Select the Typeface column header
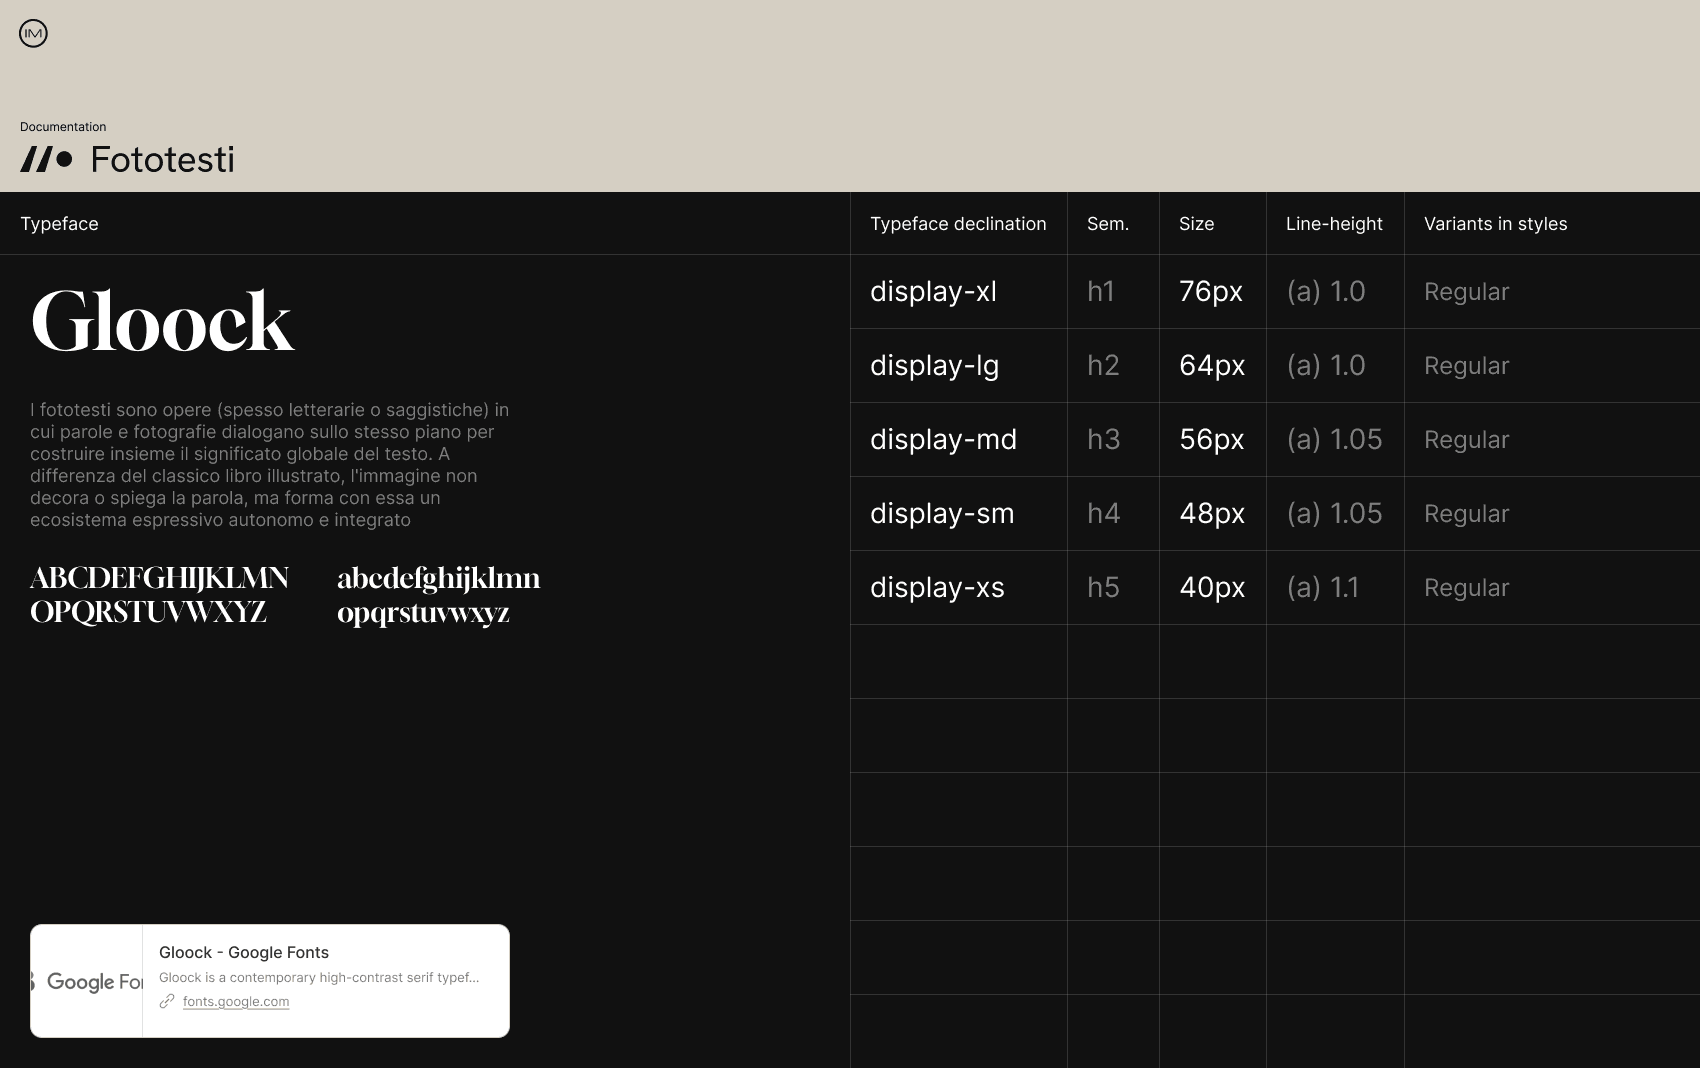 click(x=59, y=224)
